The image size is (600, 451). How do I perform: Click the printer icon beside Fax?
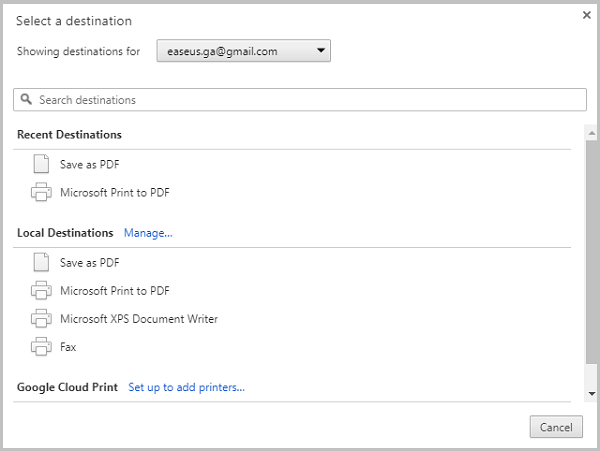pos(41,347)
